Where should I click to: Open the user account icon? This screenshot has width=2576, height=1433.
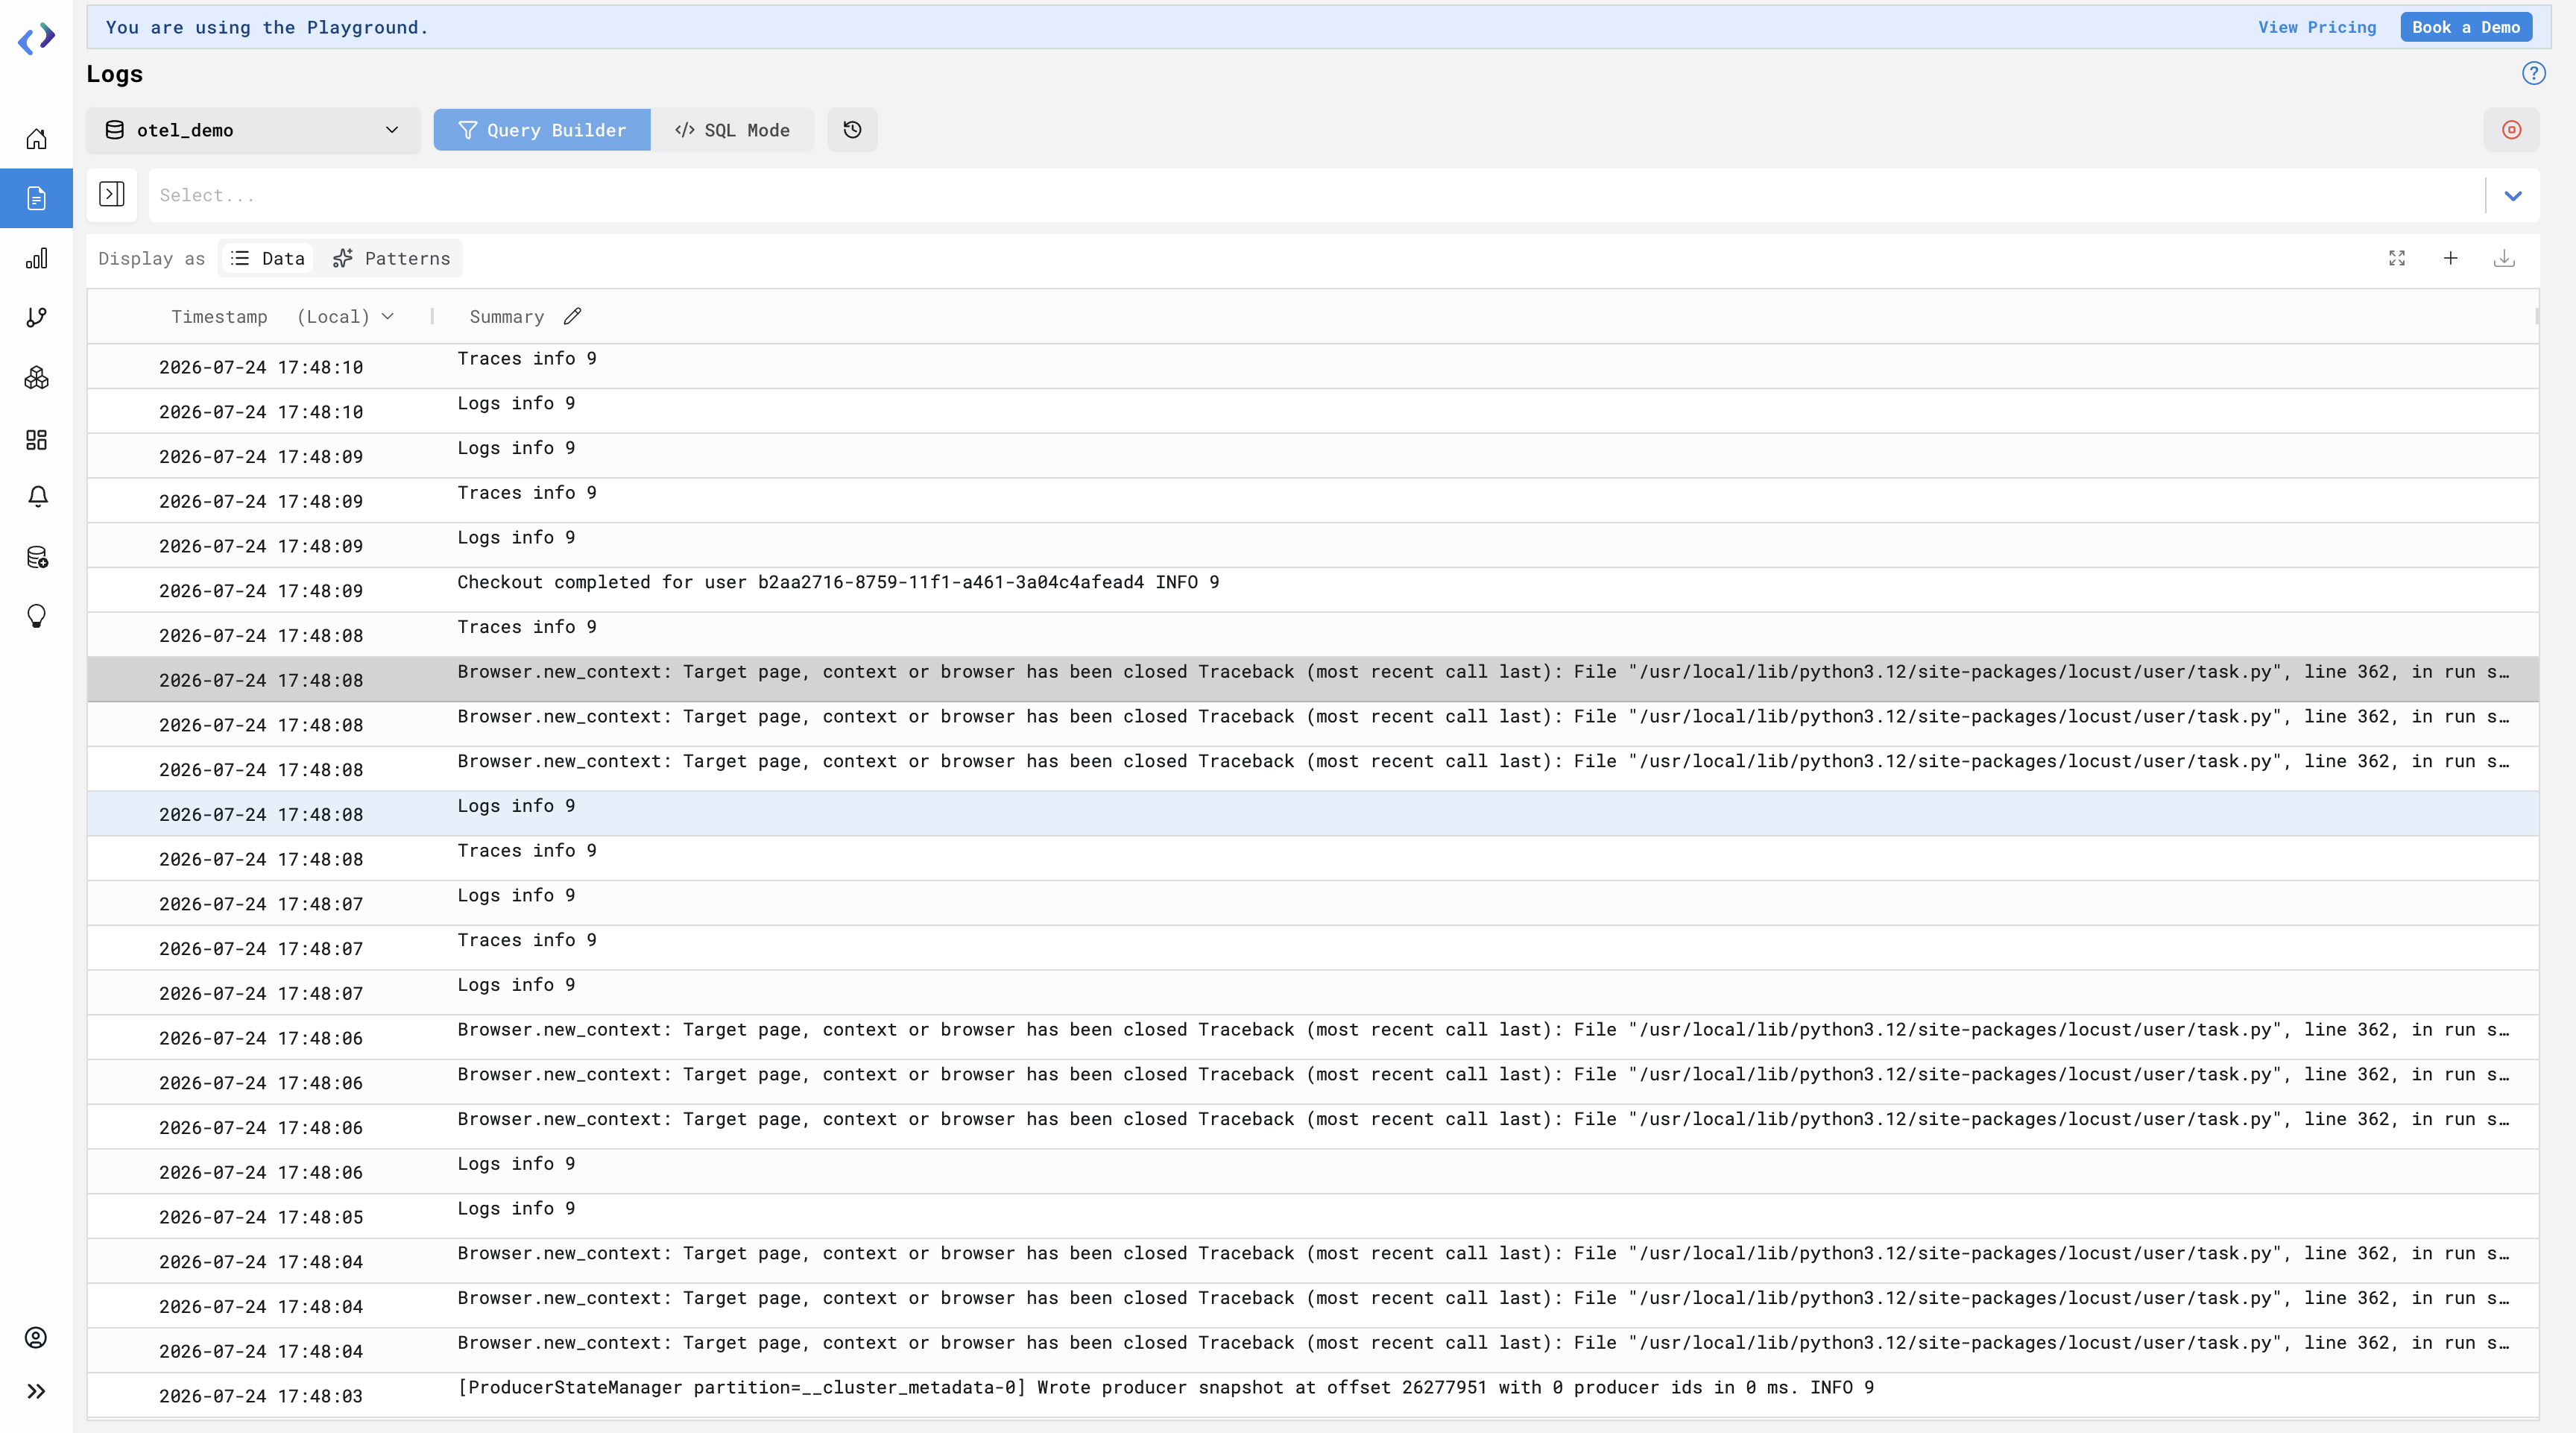pos(37,1338)
